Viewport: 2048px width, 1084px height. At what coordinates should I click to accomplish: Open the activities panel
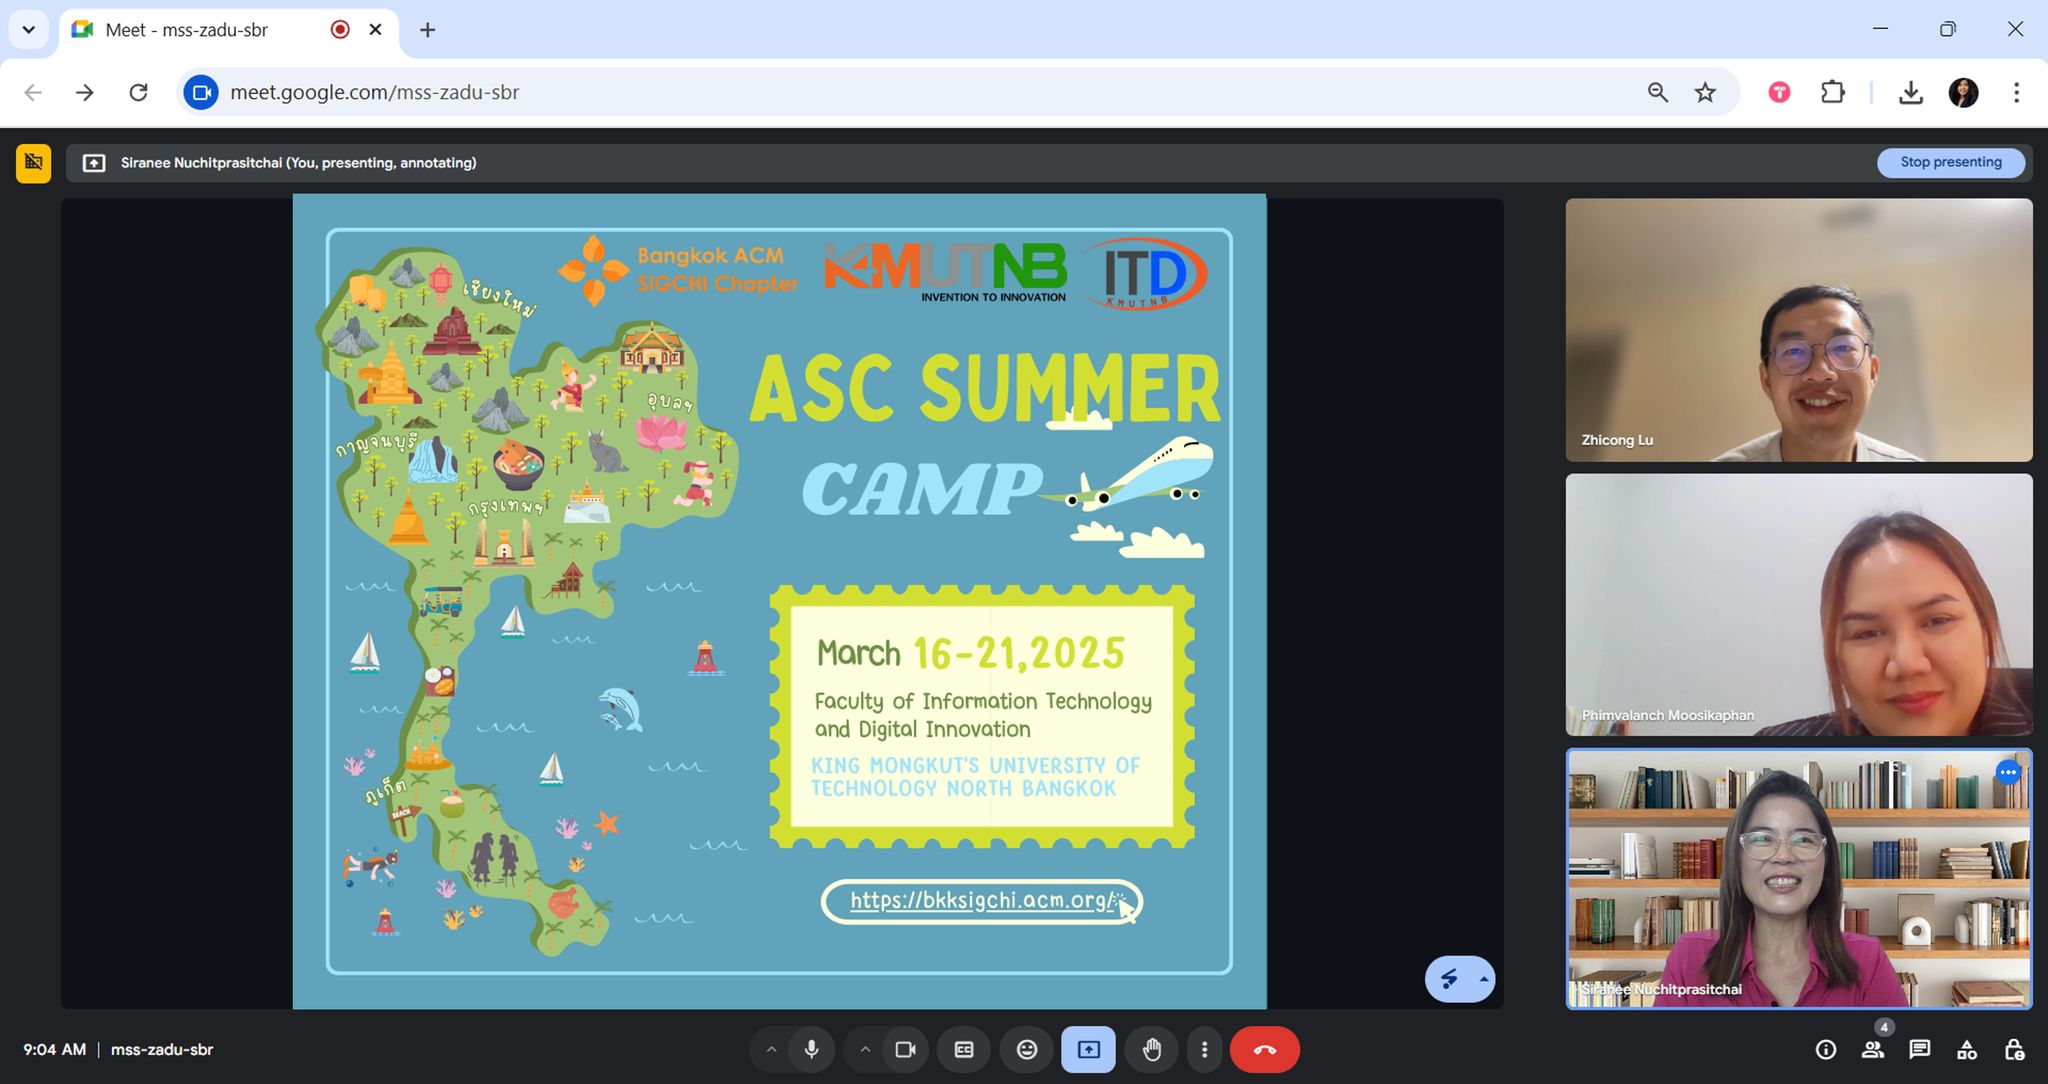pos(1967,1049)
